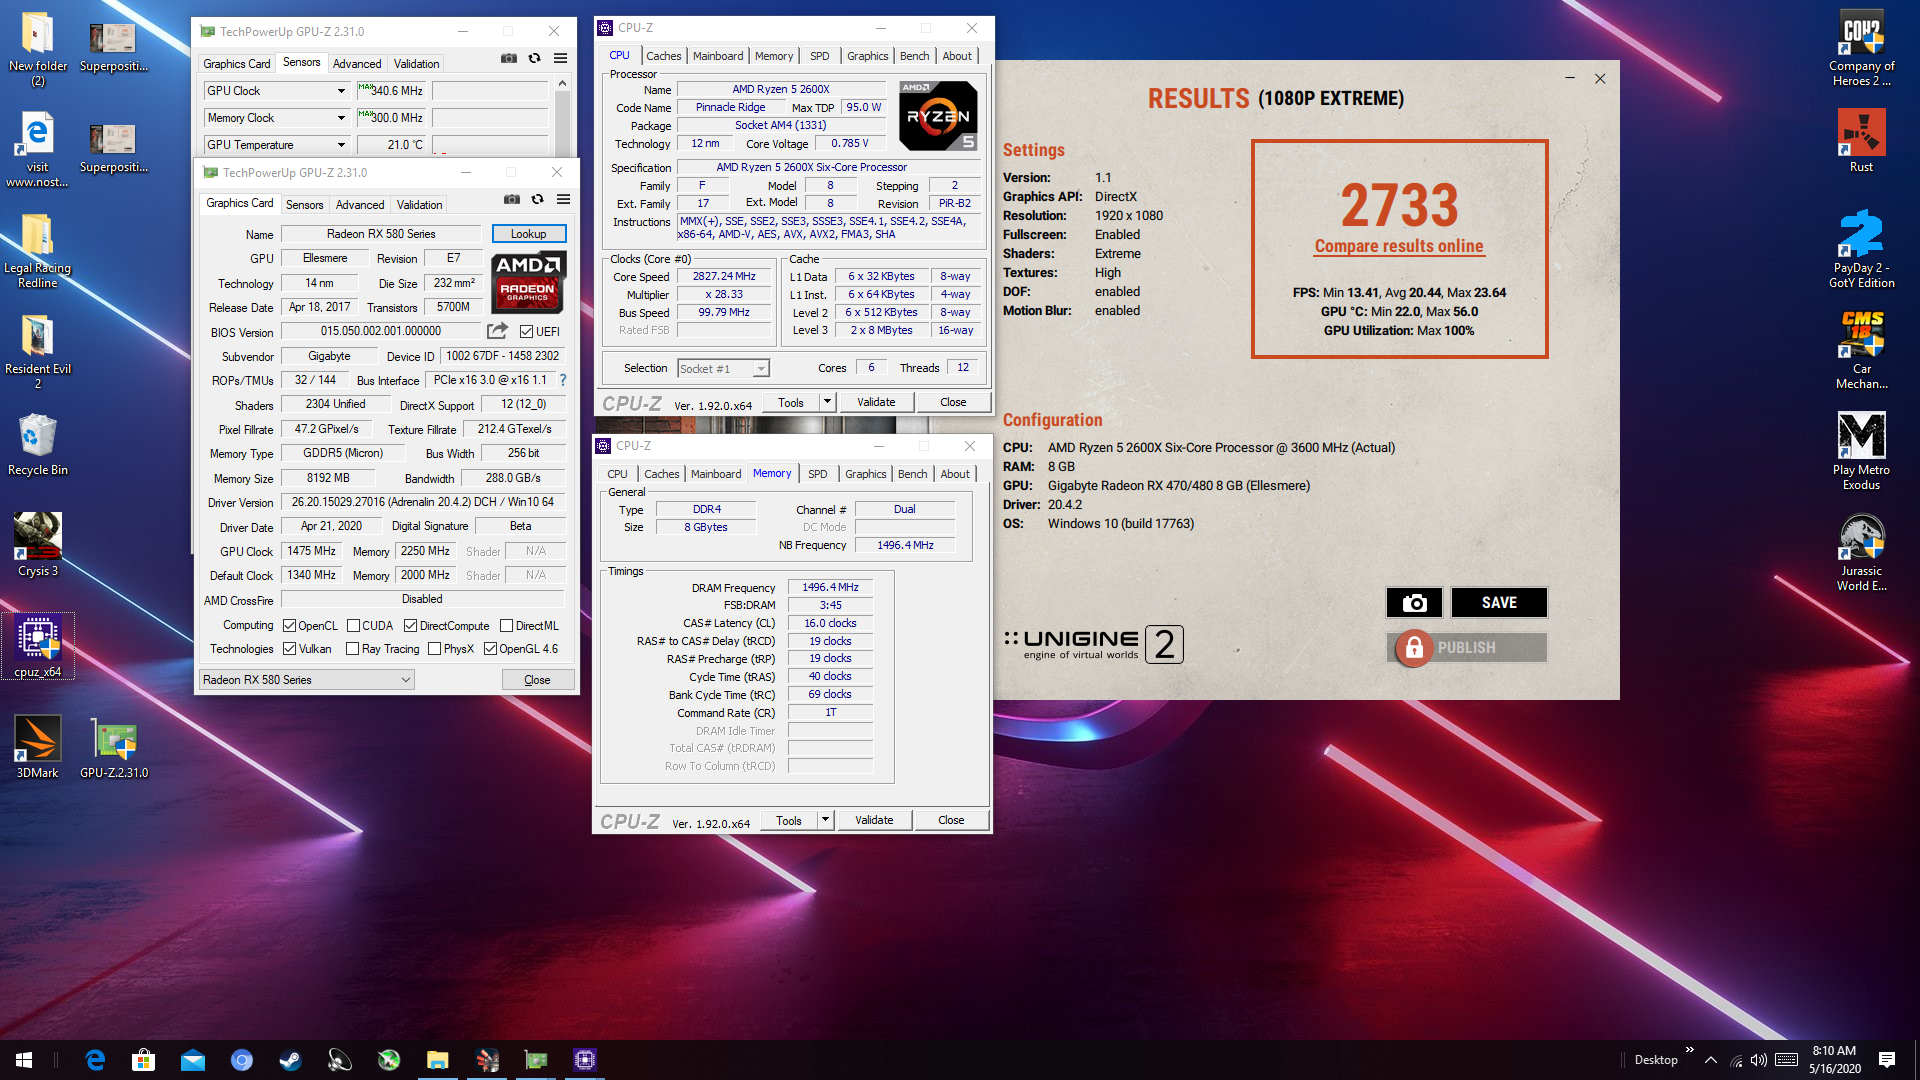This screenshot has width=1920, height=1080.
Task: Open cpuz_x64 desktop icon
Action: [x=38, y=646]
